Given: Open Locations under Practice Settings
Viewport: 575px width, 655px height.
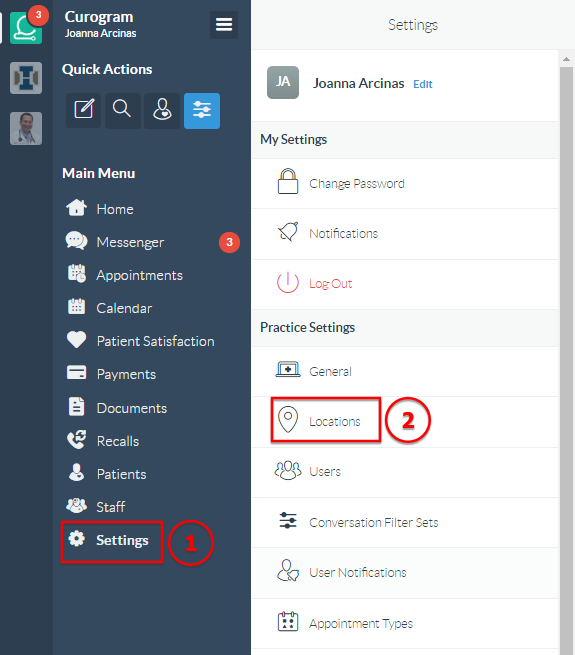Looking at the screenshot, I should pyautogui.click(x=405, y=421).
